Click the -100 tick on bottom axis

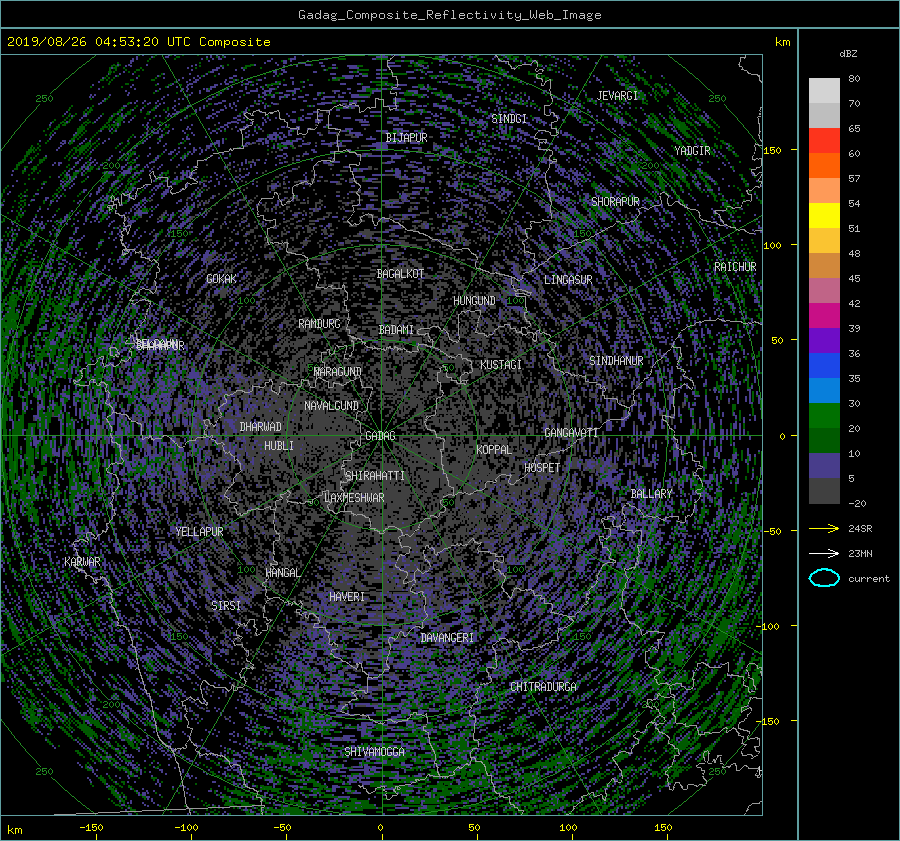(x=186, y=828)
